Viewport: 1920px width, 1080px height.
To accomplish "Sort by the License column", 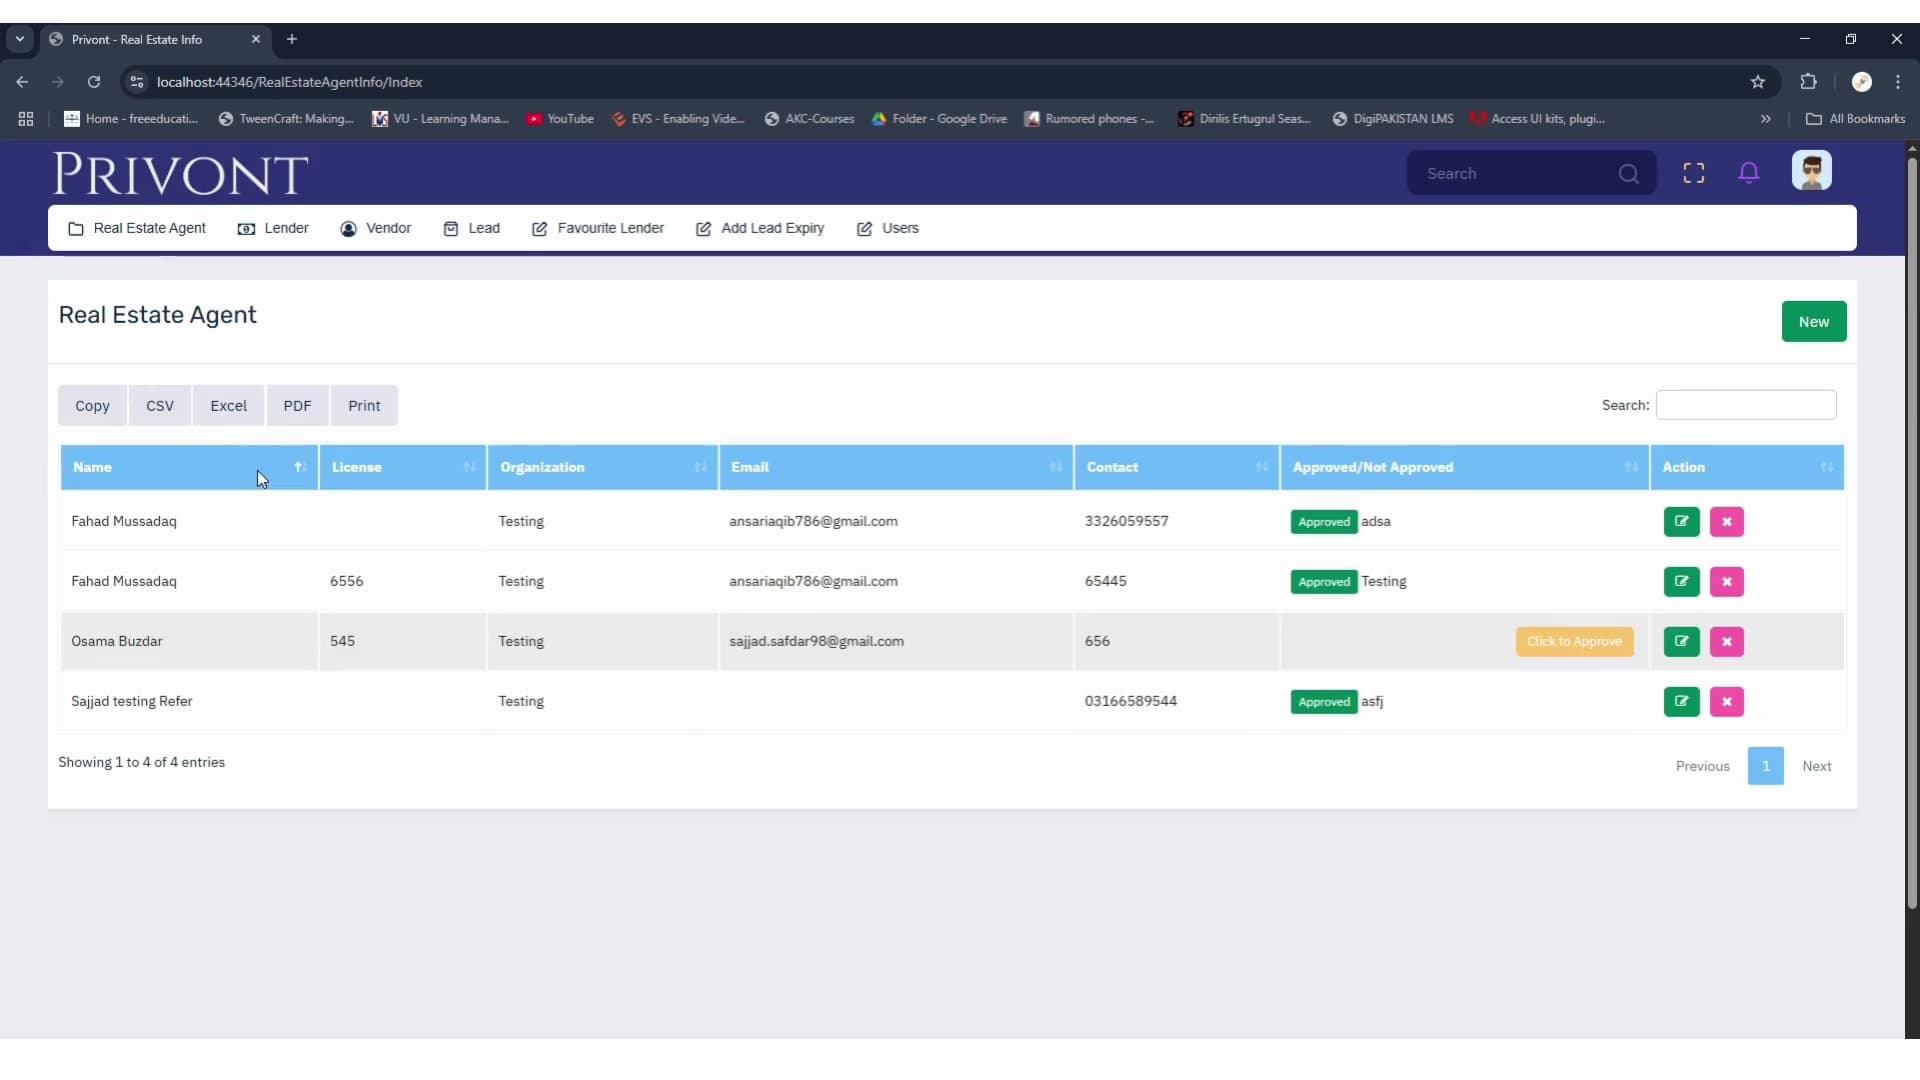I will [x=403, y=468].
